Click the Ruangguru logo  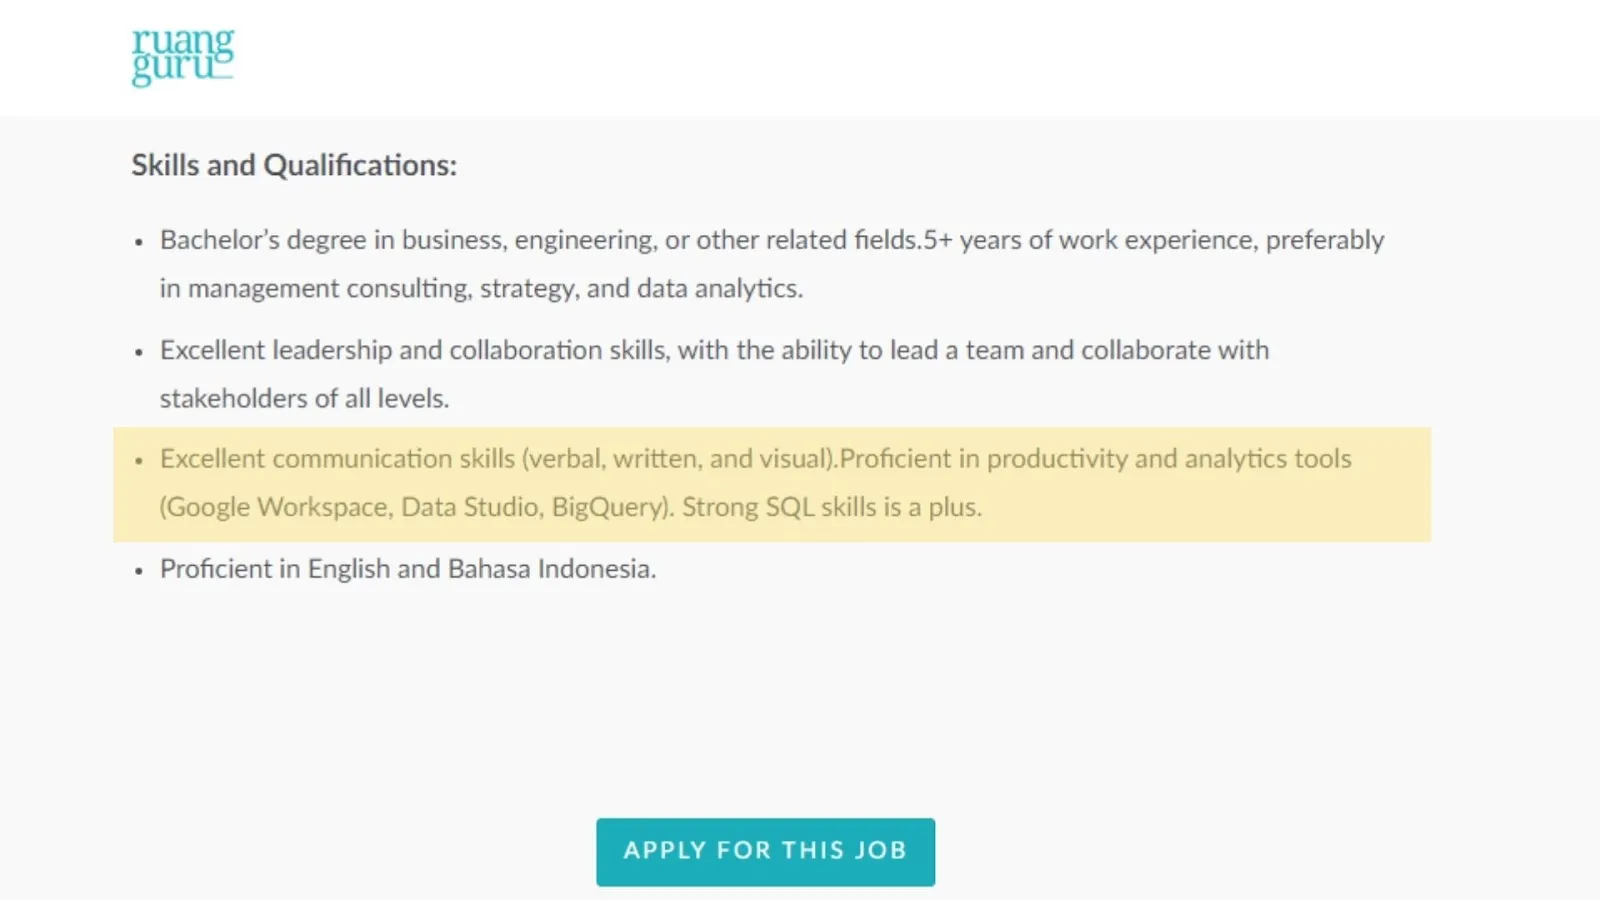tap(182, 57)
